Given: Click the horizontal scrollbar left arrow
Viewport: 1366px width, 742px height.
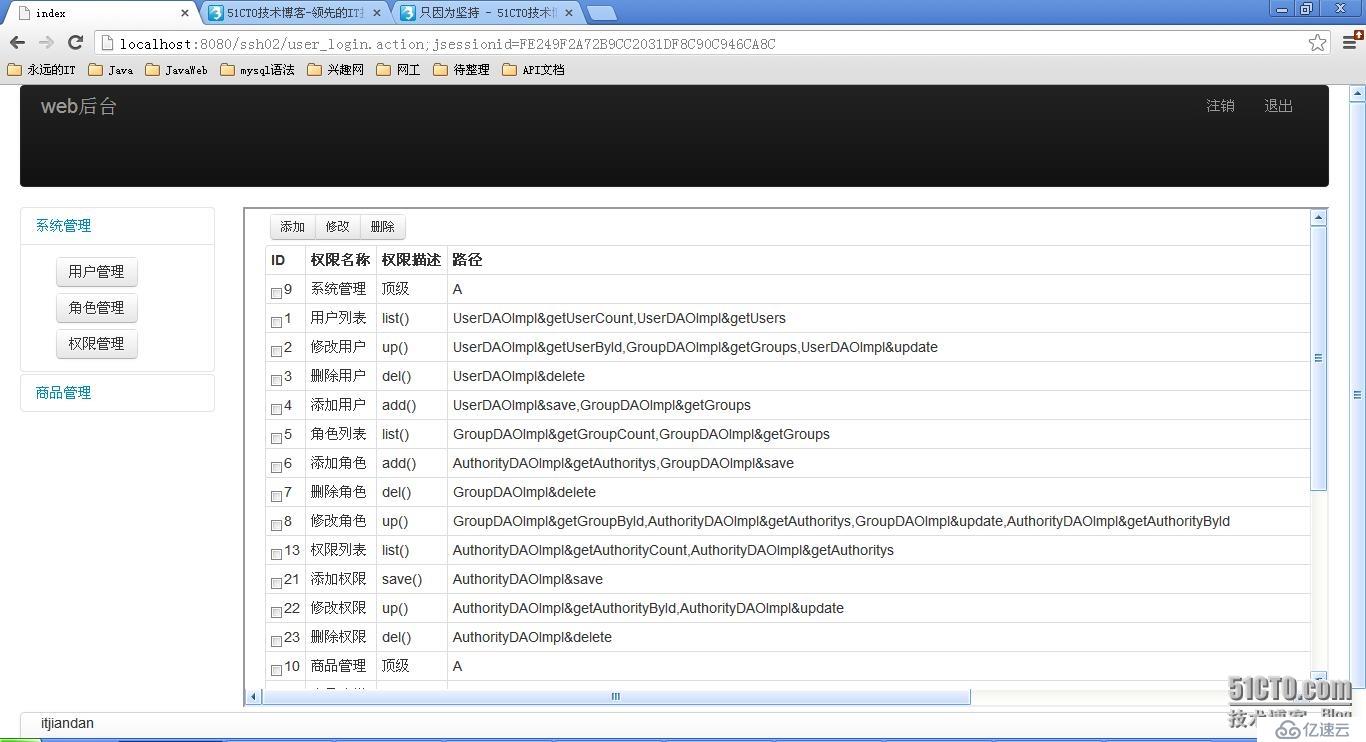Looking at the screenshot, I should click(253, 697).
